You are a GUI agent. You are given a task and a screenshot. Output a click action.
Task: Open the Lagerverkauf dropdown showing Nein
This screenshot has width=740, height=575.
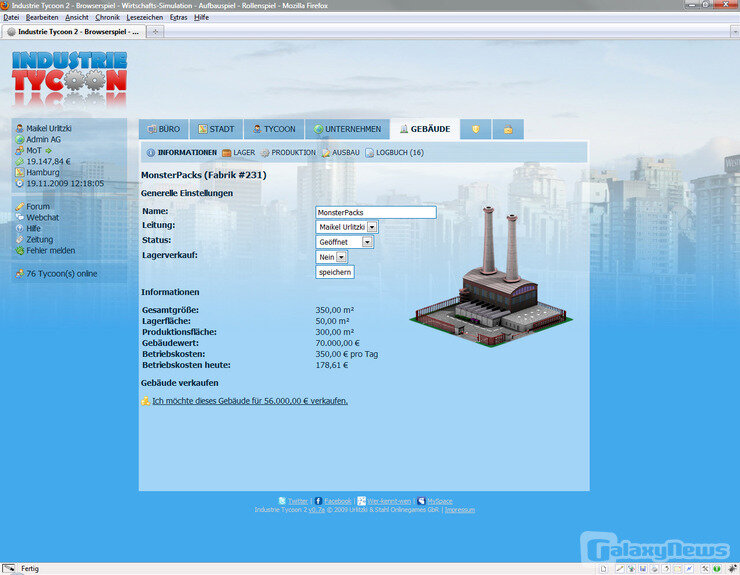click(331, 257)
